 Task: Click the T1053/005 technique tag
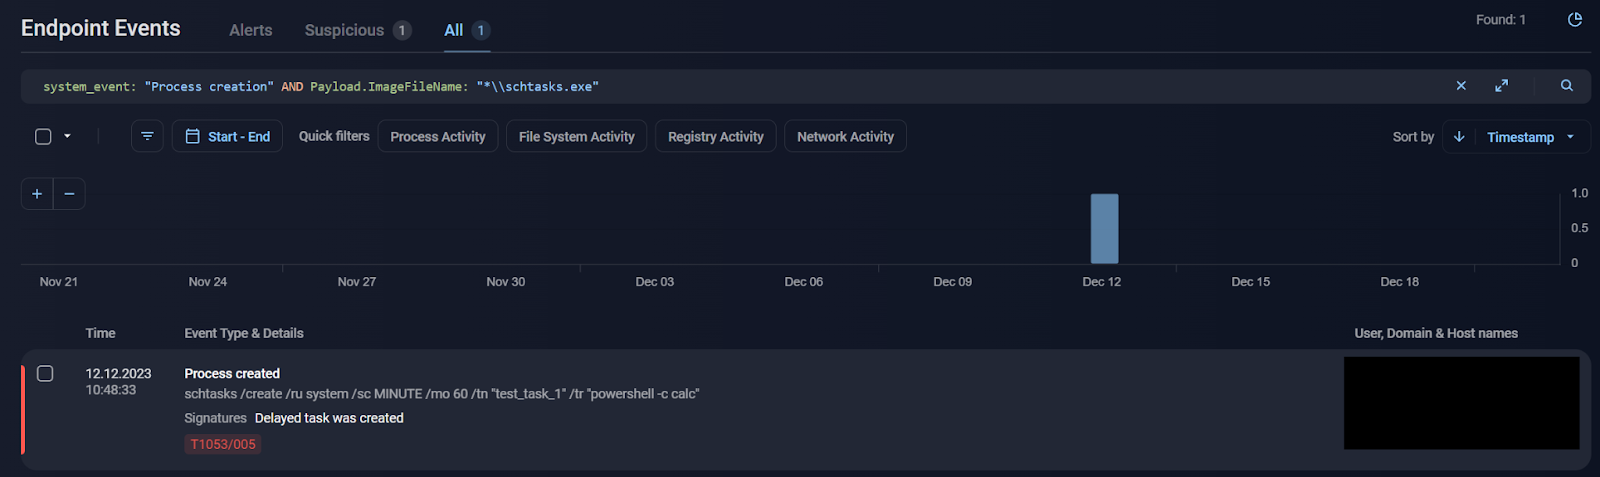[x=223, y=444]
